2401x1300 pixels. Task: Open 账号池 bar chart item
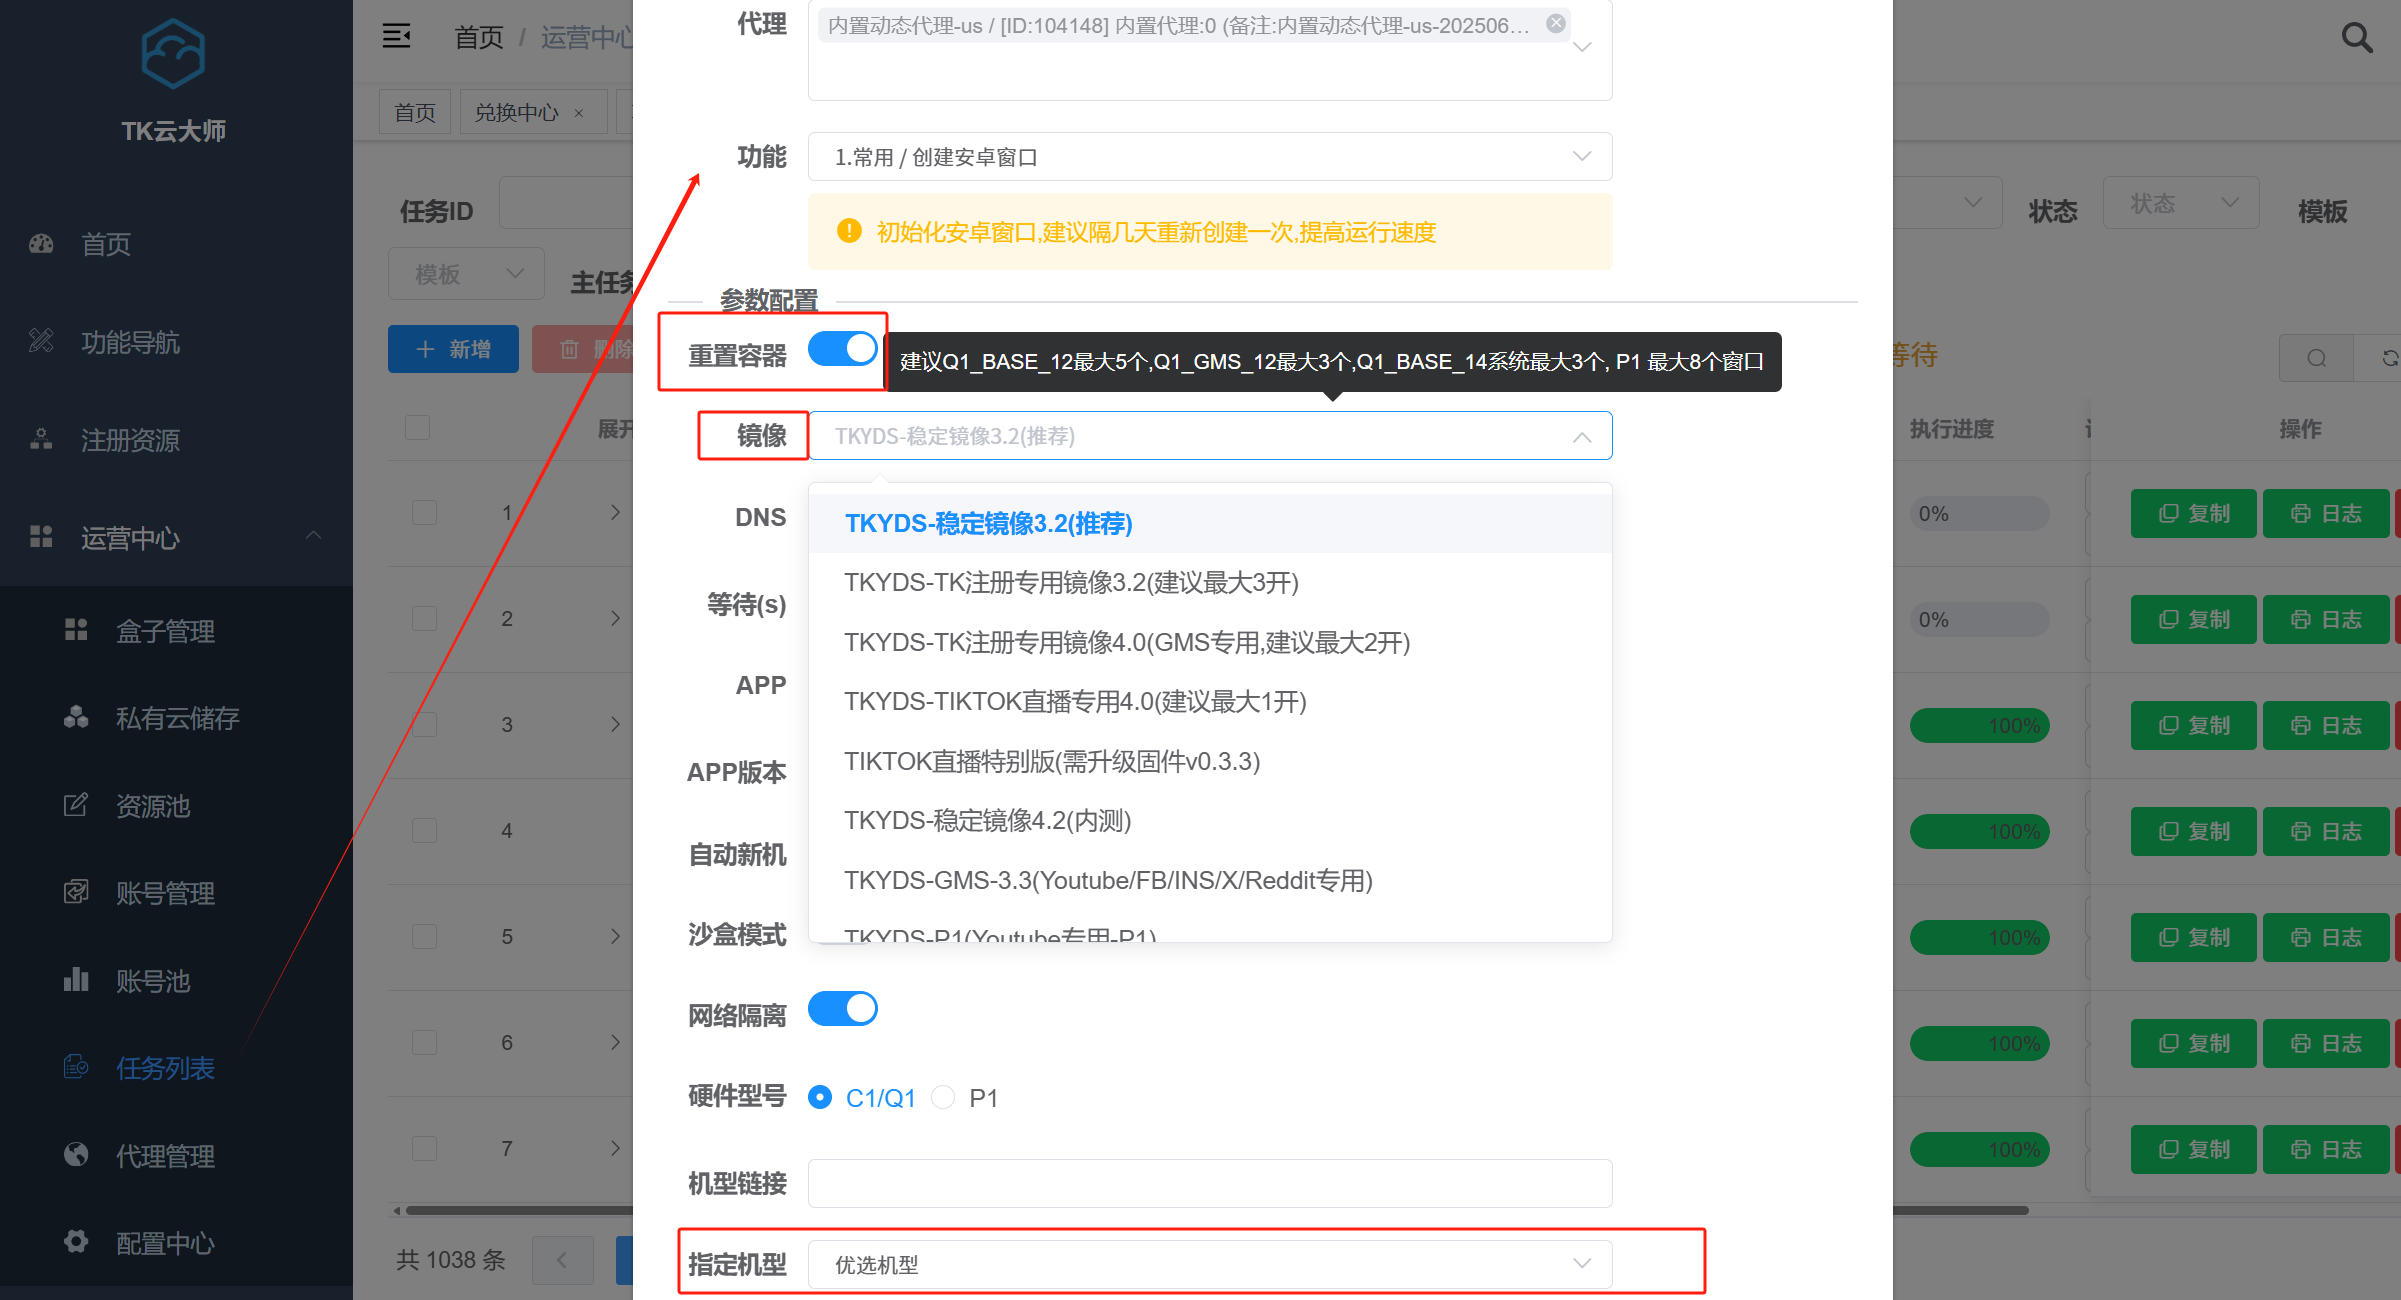point(152,981)
